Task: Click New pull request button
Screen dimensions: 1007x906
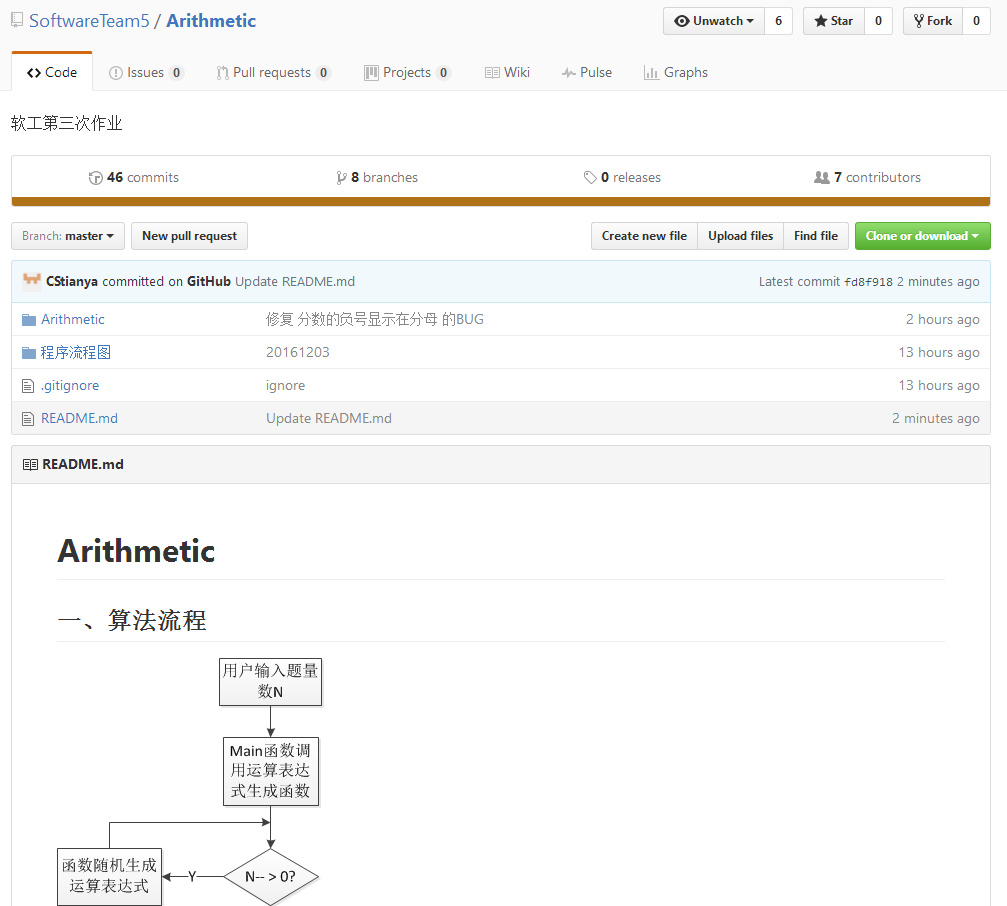Action: tap(189, 236)
